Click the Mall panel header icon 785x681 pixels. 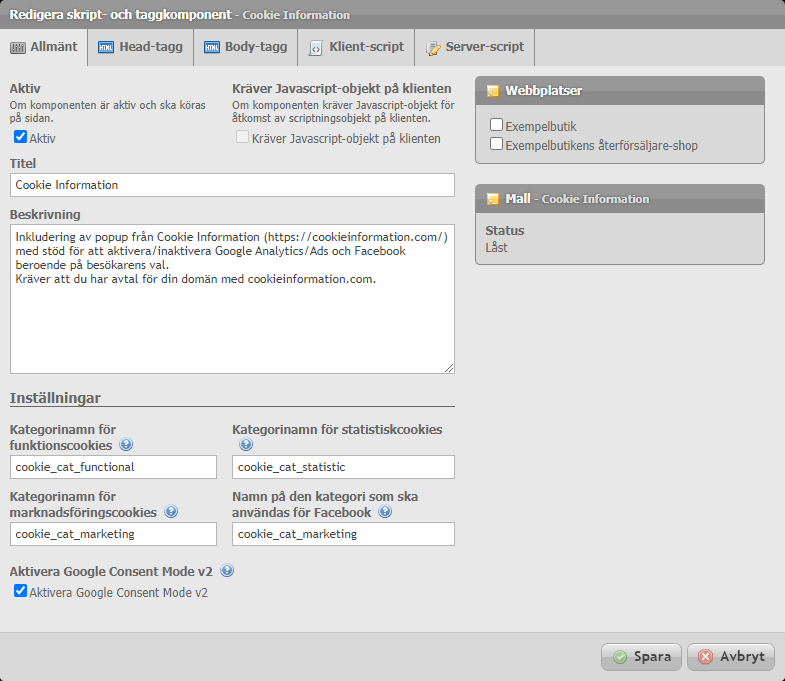tap(492, 199)
